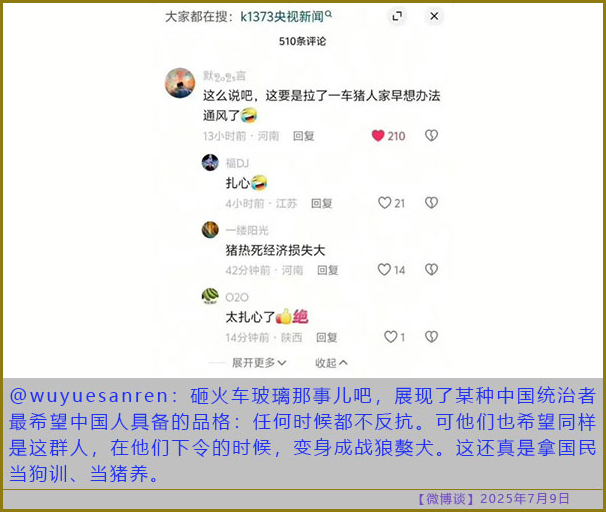The image size is (606, 512).
Task: Like the 太扎心了 reply from Shaanxi
Action: coord(390,337)
